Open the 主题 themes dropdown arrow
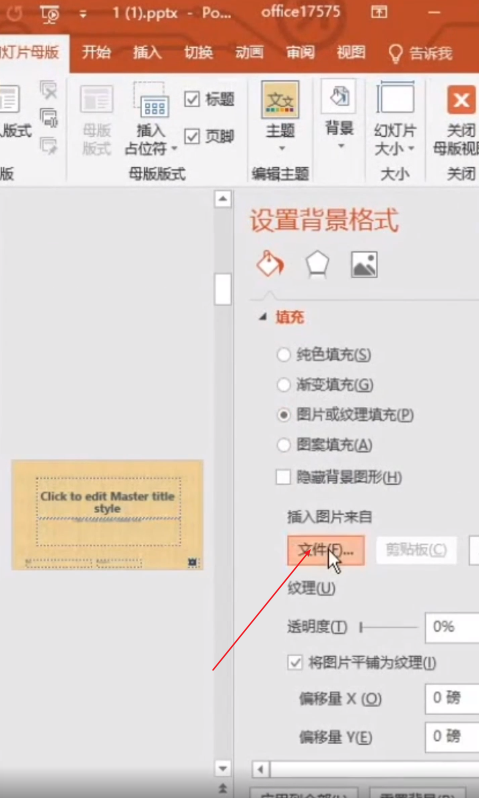The width and height of the screenshot is (479, 798). (280, 149)
